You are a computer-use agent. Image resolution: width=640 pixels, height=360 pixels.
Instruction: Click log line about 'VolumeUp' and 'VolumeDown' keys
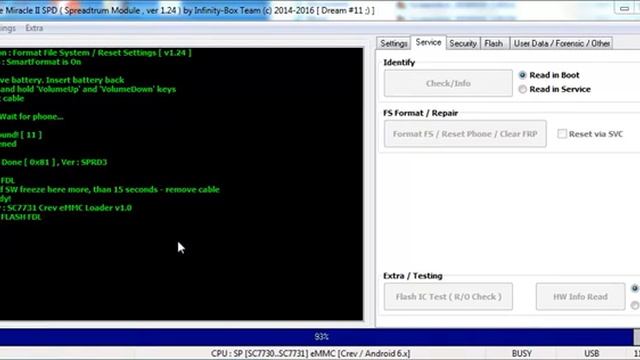pyautogui.click(x=88, y=89)
